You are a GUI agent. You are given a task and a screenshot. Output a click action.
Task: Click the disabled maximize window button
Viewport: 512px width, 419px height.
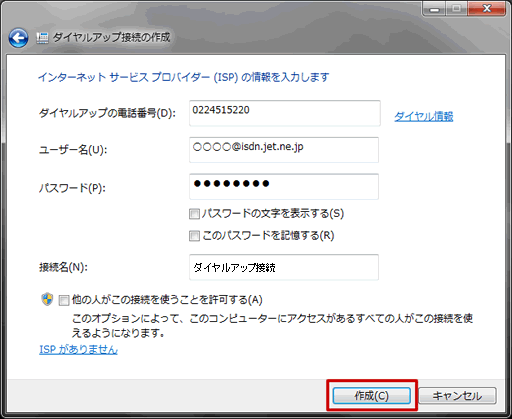(x=457, y=9)
